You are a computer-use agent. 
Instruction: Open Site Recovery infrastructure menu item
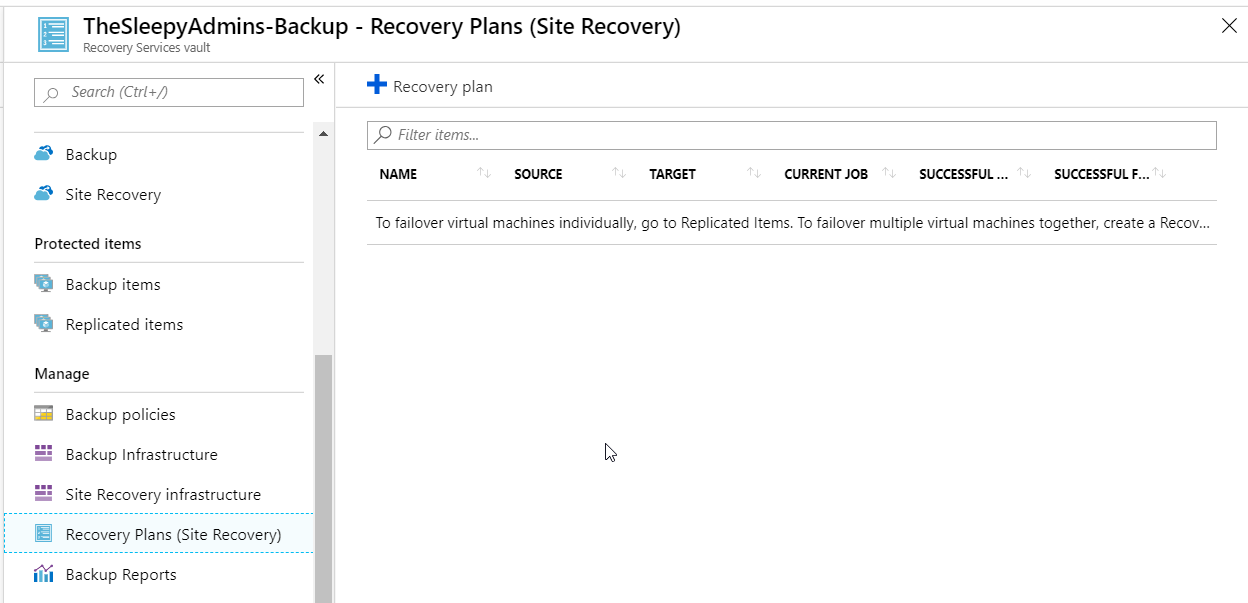pyautogui.click(x=162, y=494)
